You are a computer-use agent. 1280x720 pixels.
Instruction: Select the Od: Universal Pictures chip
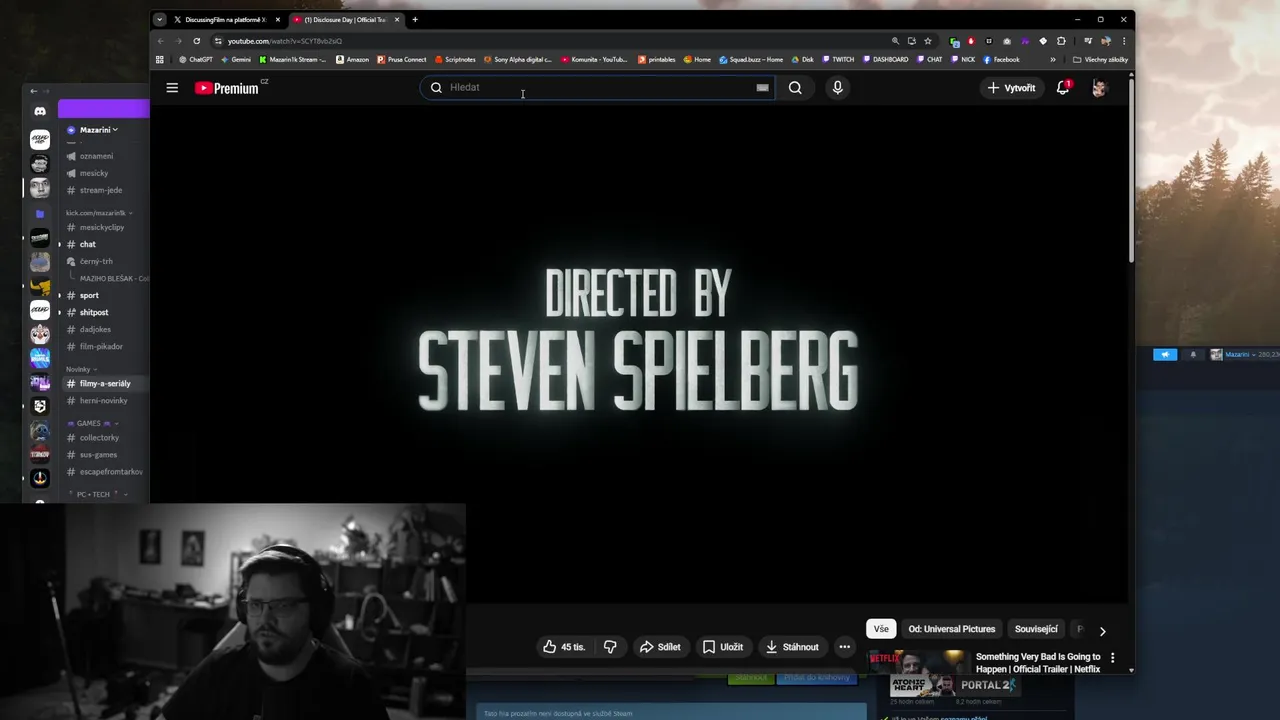[952, 629]
